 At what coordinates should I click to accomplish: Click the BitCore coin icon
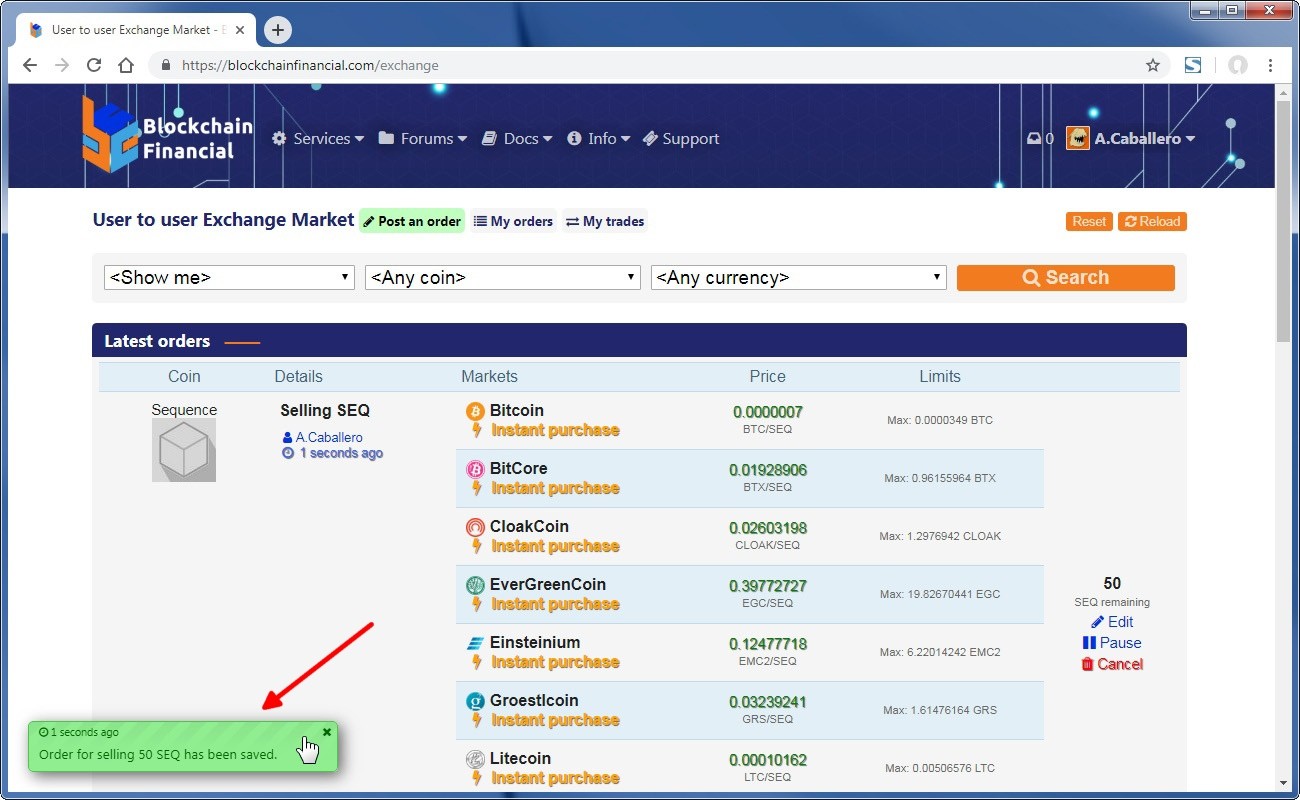[x=475, y=469]
